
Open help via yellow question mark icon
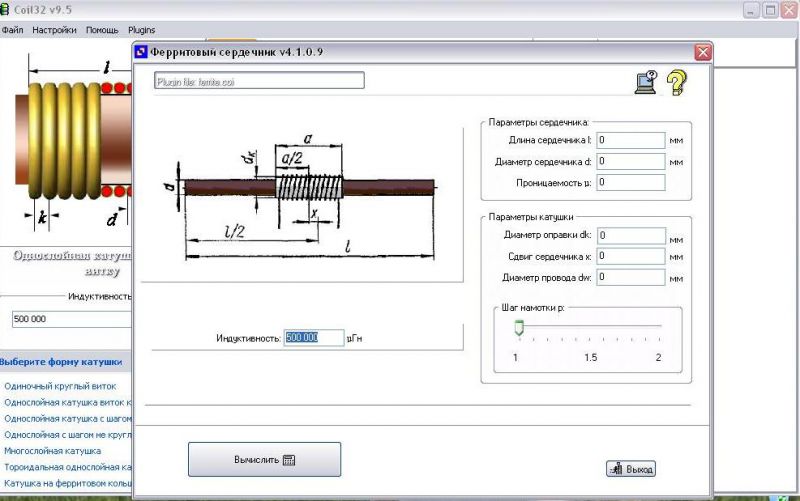click(677, 82)
